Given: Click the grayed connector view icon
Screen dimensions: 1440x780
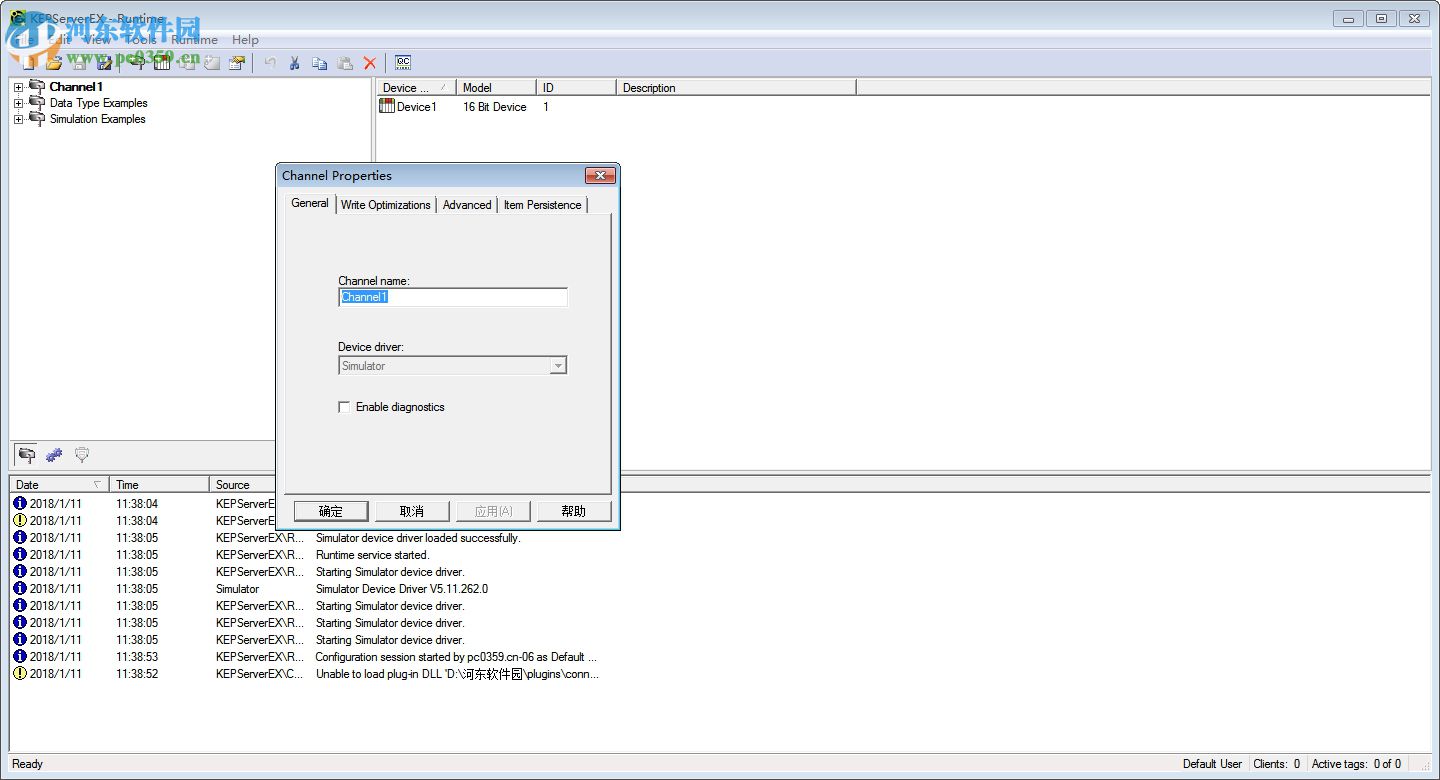Looking at the screenshot, I should tap(82, 455).
